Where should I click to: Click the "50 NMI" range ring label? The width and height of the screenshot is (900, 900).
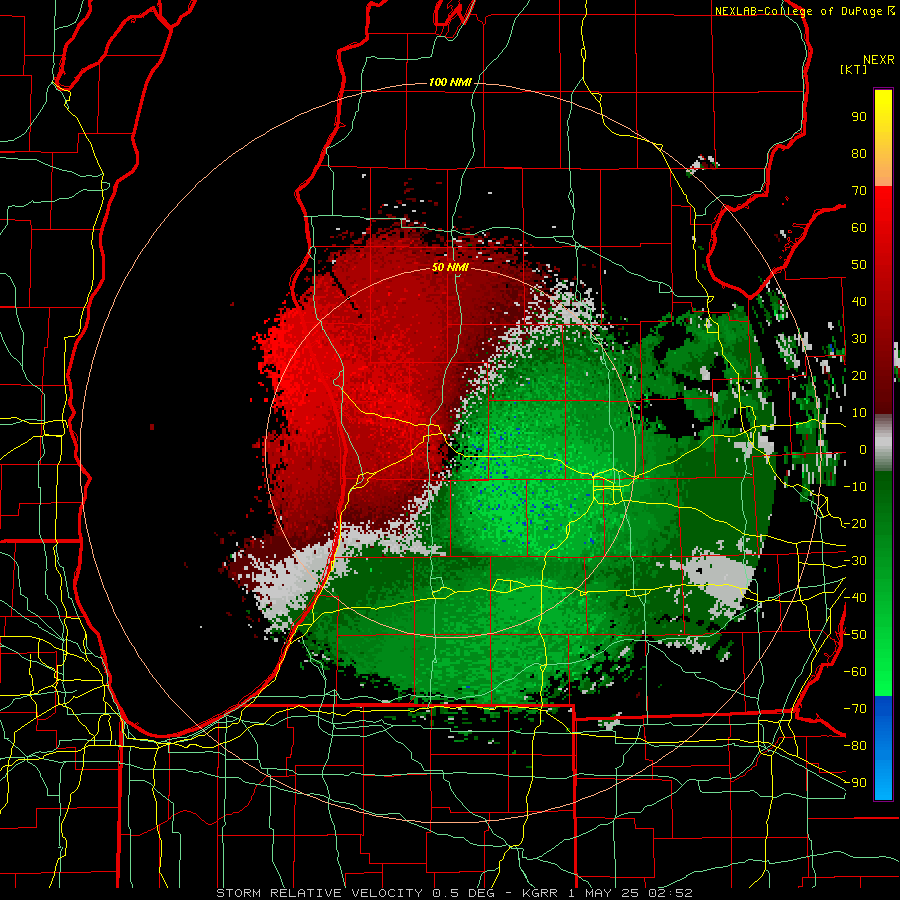click(450, 267)
